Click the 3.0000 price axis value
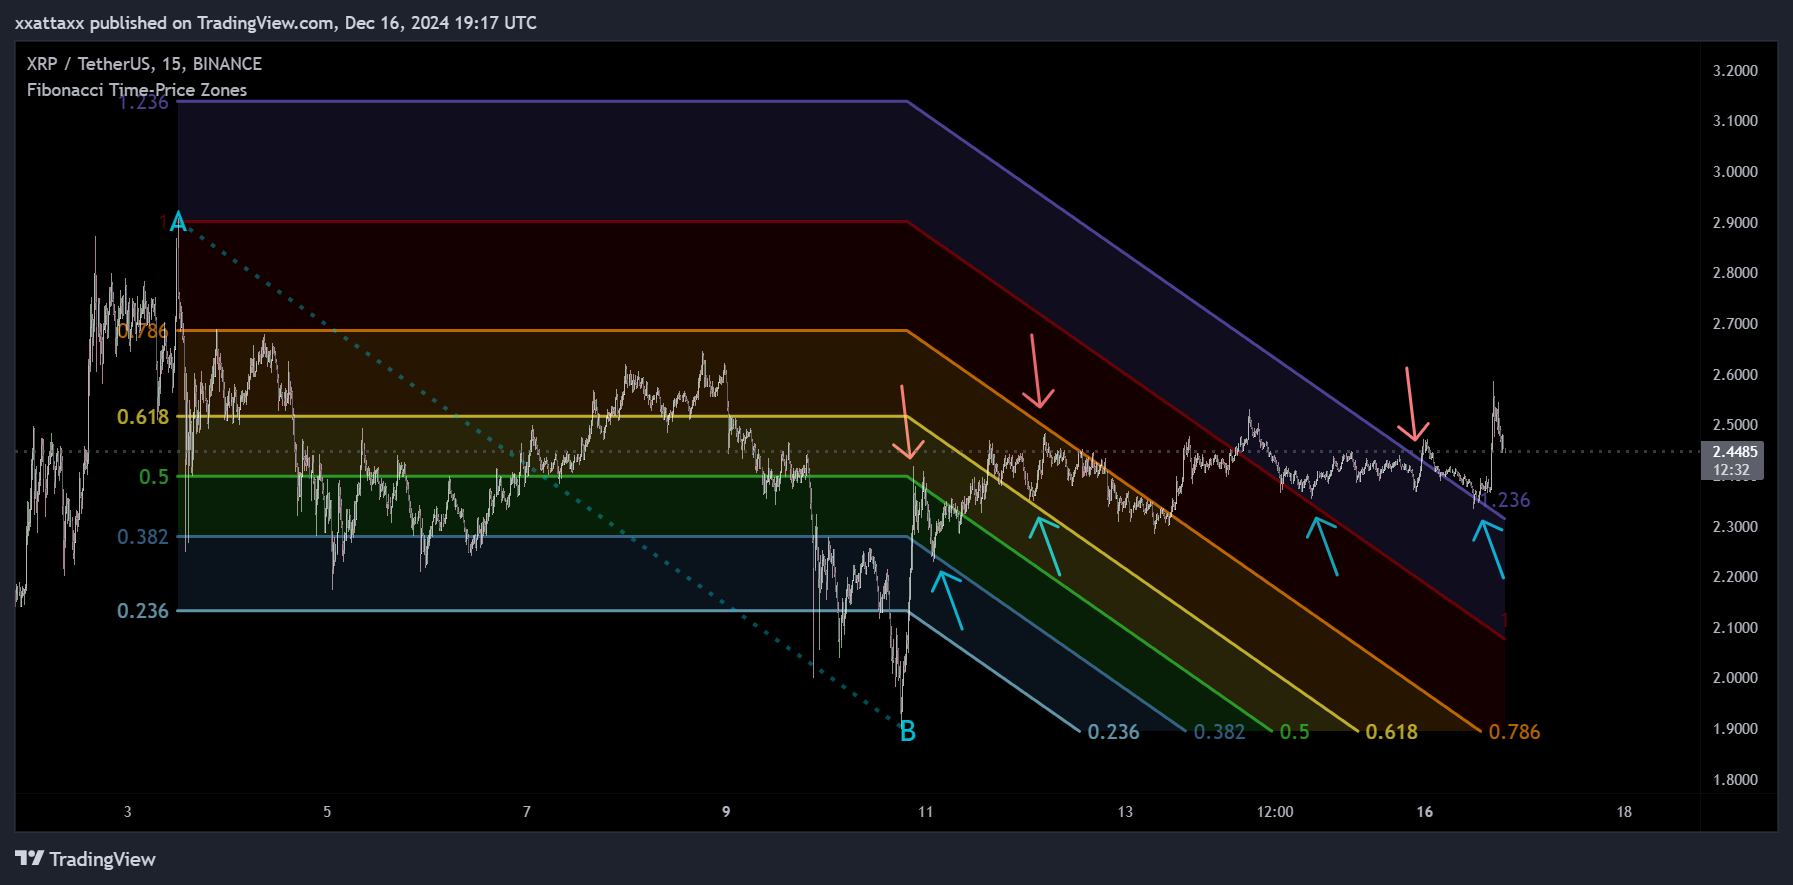Image resolution: width=1793 pixels, height=885 pixels. point(1735,172)
